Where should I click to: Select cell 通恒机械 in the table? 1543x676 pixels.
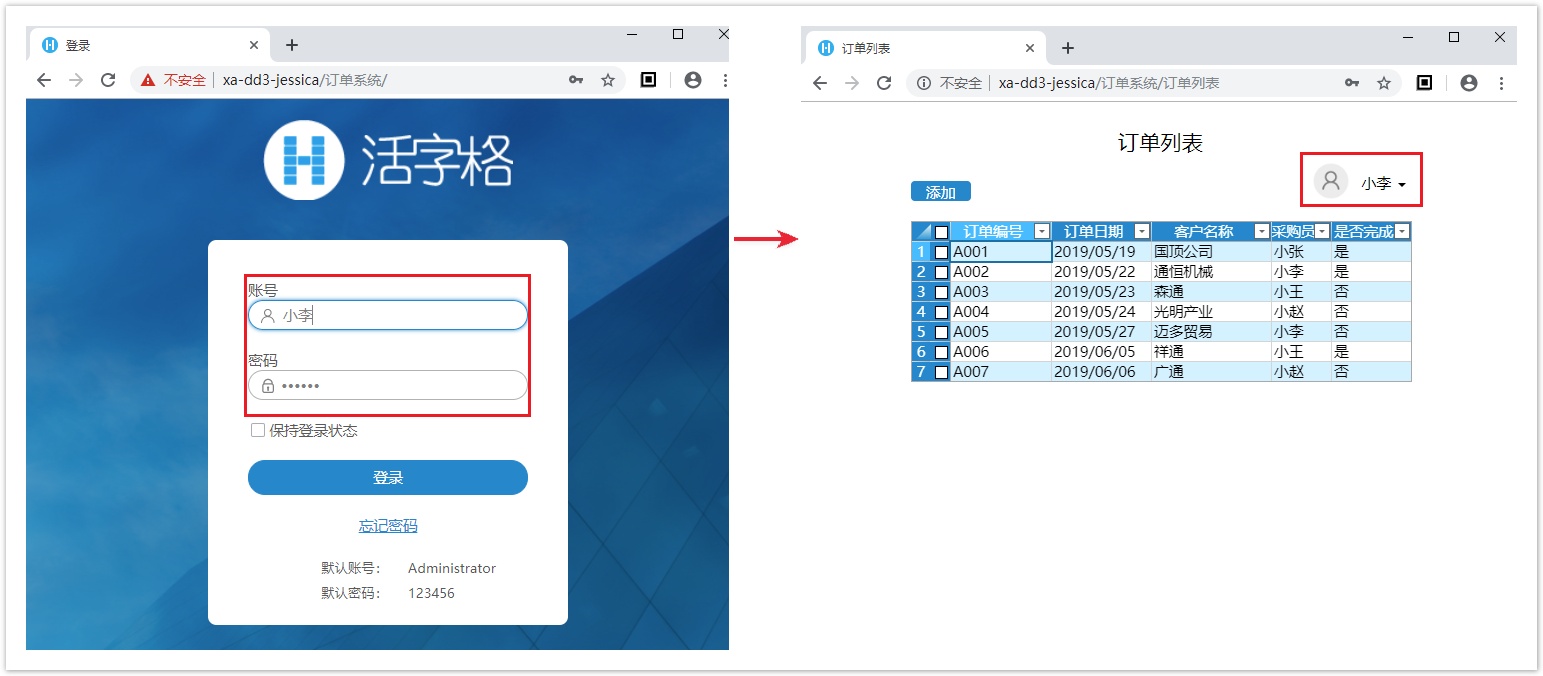tap(1211, 272)
